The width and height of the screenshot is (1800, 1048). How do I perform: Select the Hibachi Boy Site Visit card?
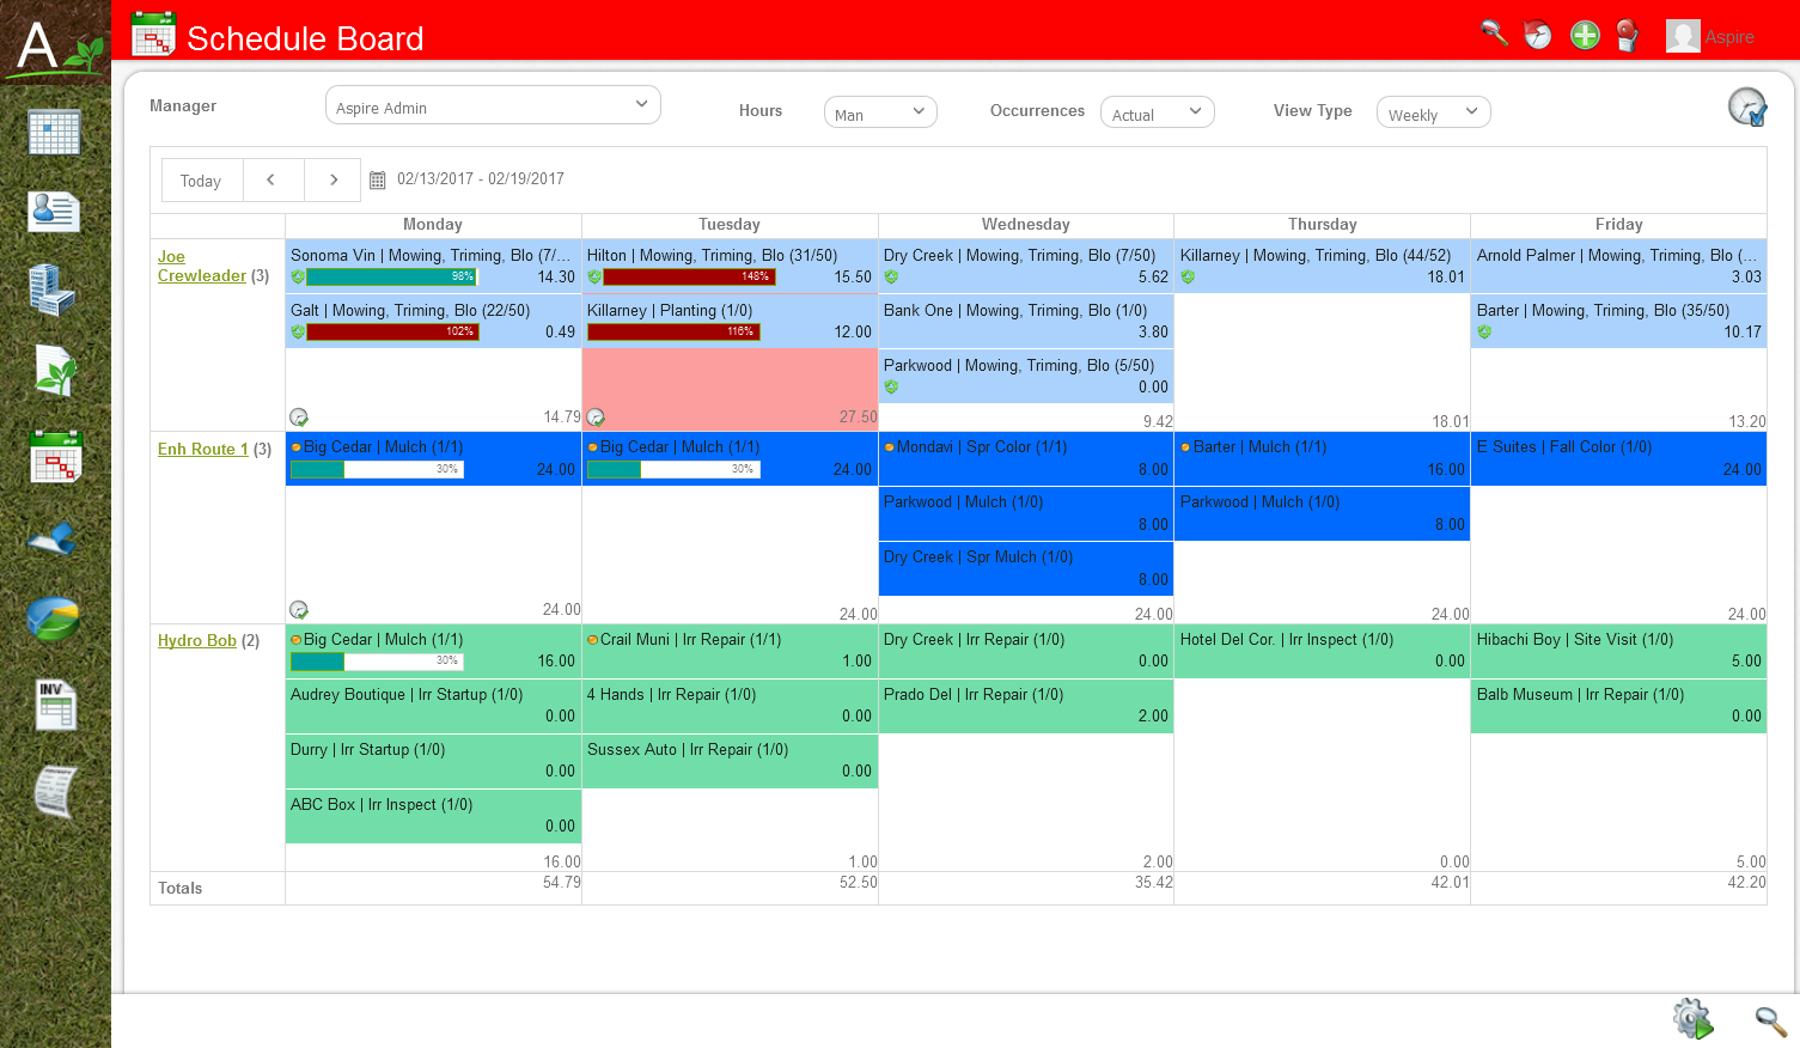[1619, 651]
